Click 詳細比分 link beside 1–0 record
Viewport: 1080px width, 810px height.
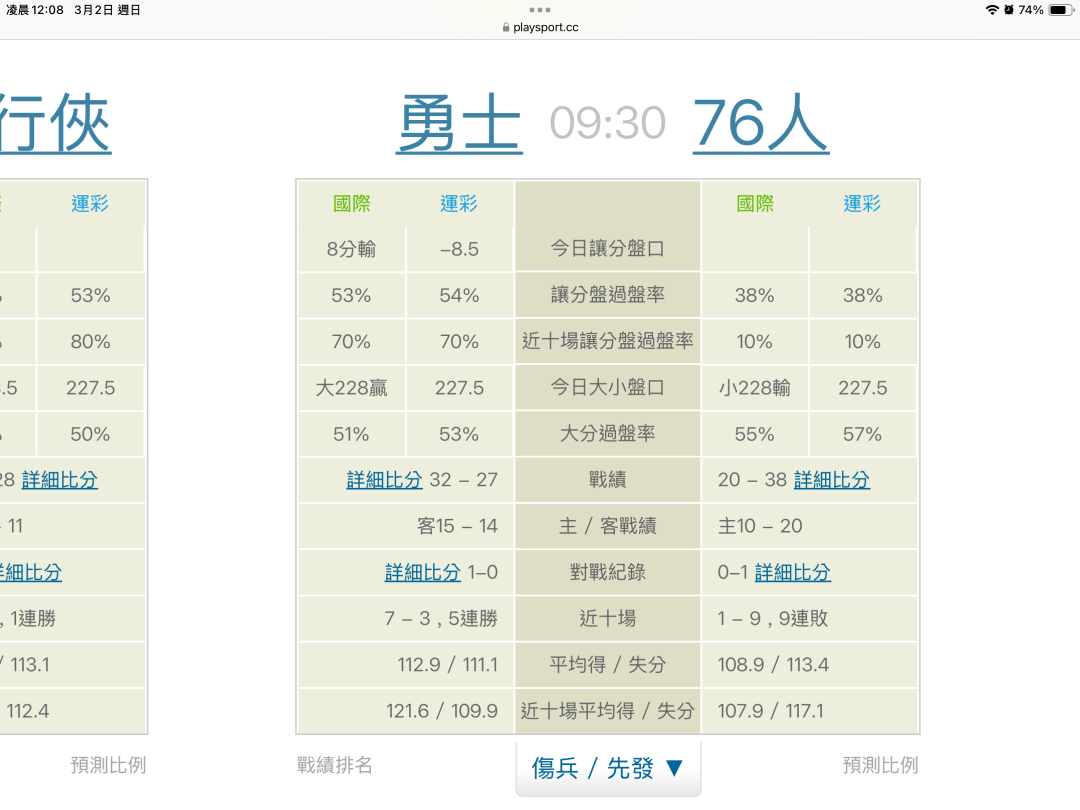[422, 572]
